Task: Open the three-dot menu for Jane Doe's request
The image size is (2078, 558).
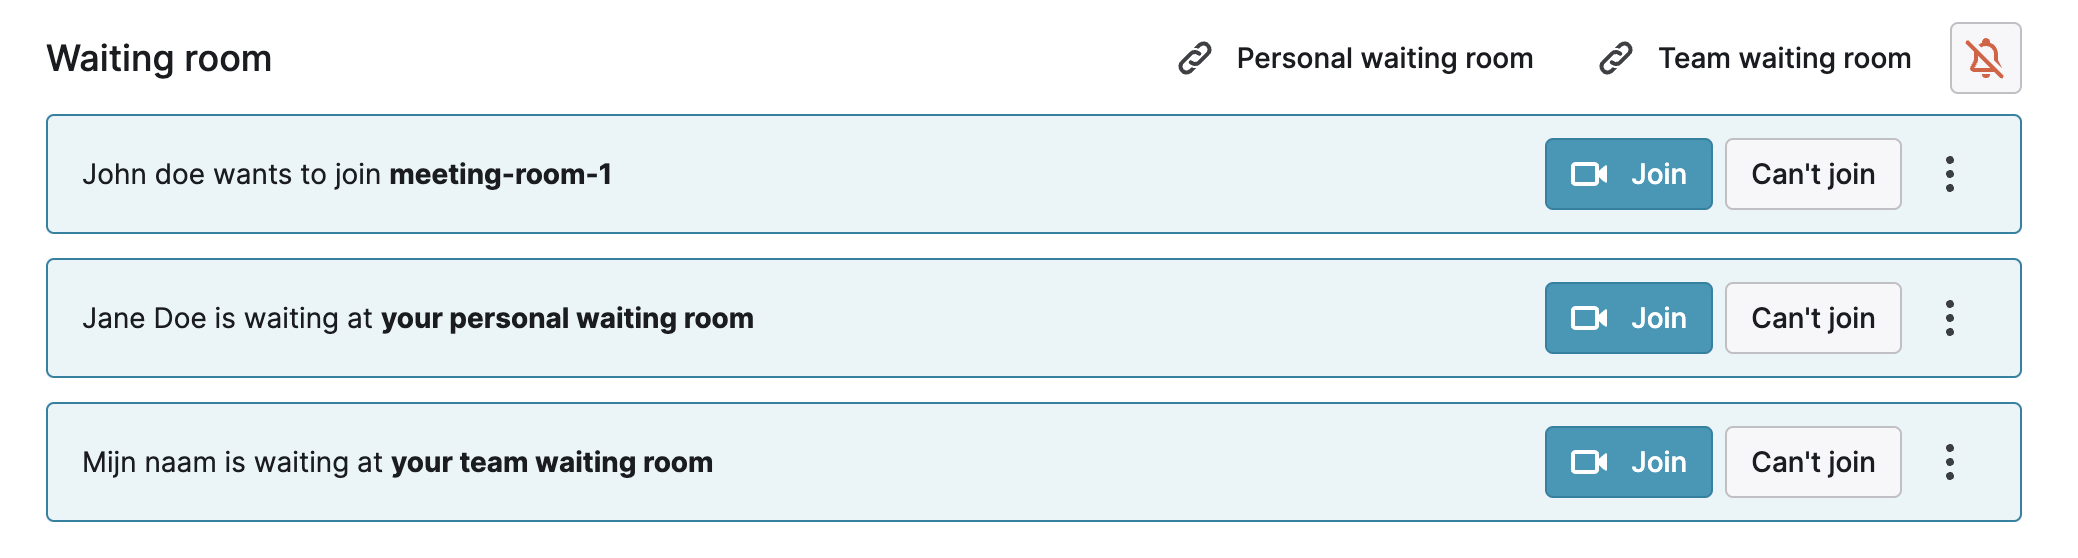Action: click(x=1950, y=318)
